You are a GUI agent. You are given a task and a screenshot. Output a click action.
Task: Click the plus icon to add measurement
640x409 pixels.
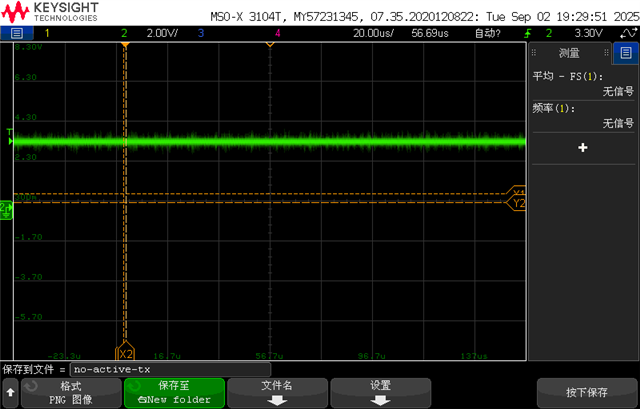[583, 148]
